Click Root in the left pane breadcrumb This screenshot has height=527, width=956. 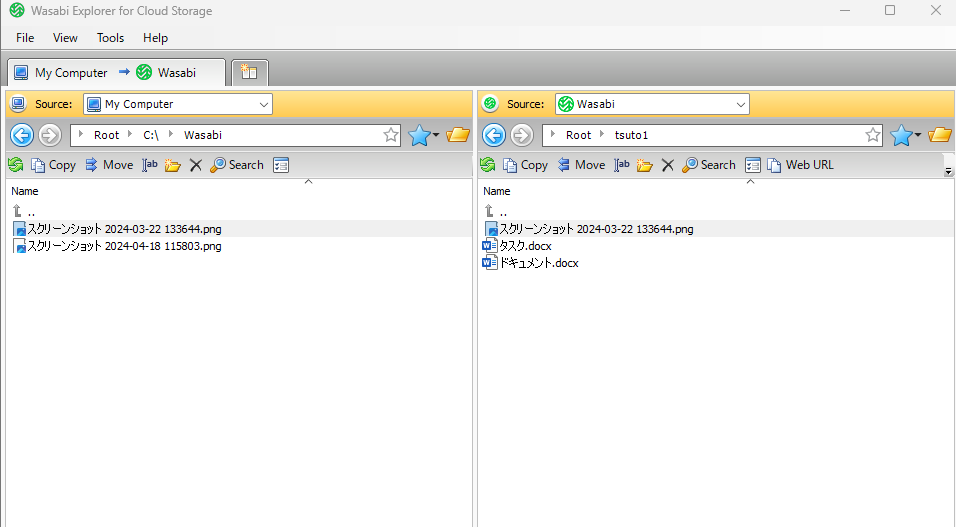pos(107,135)
